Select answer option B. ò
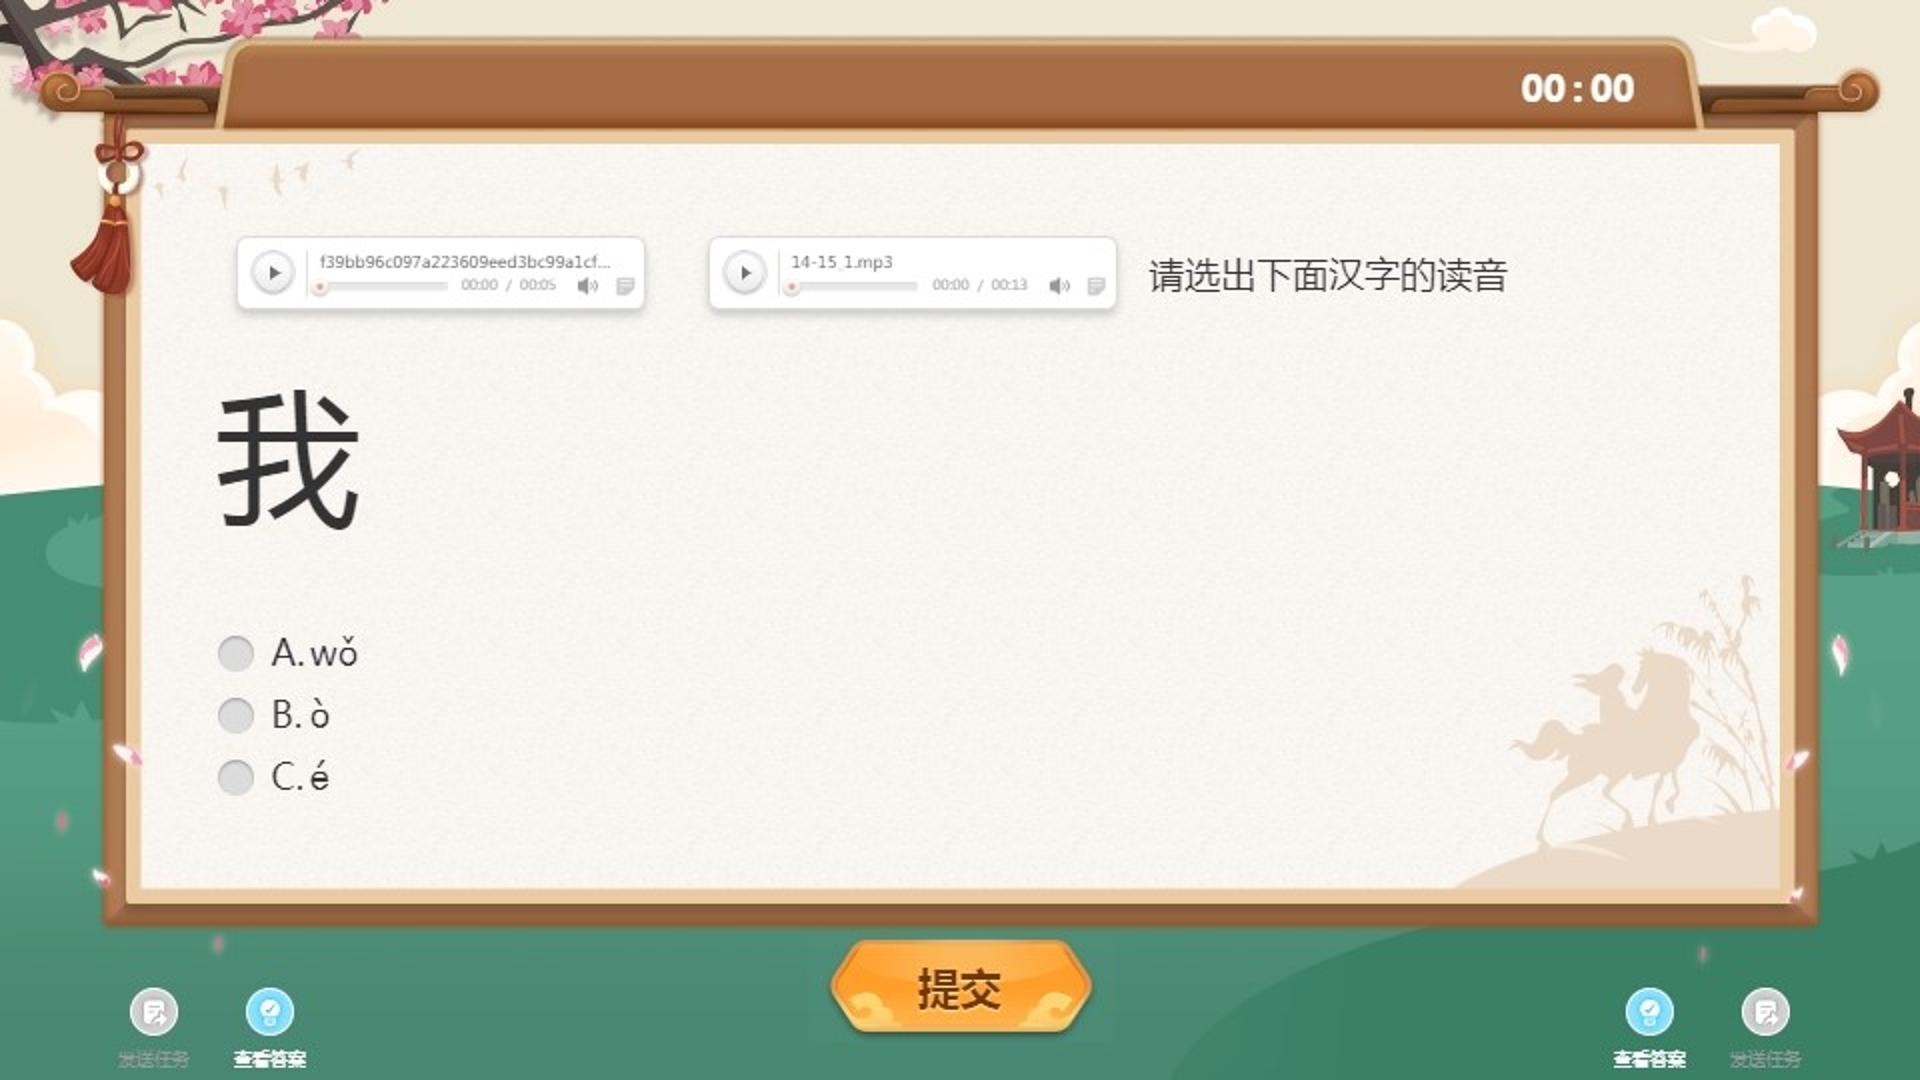Screen dimensions: 1920x1080 click(236, 715)
